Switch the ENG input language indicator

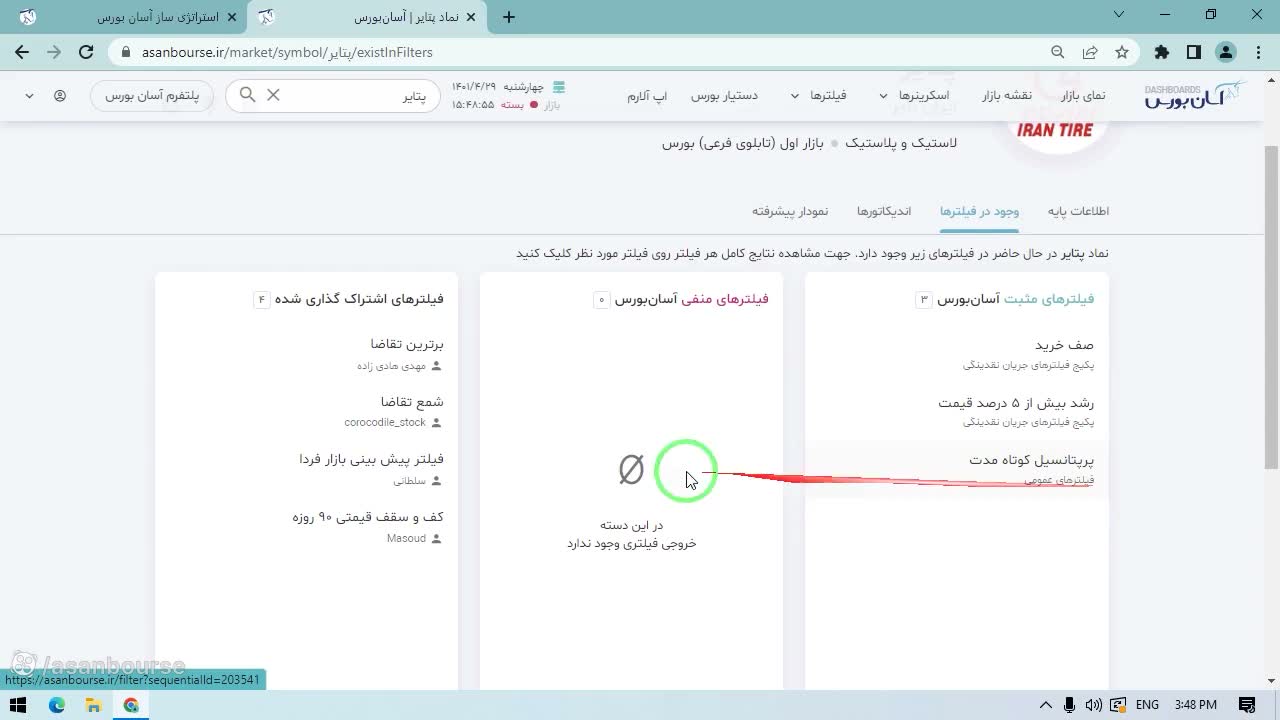pos(1147,705)
